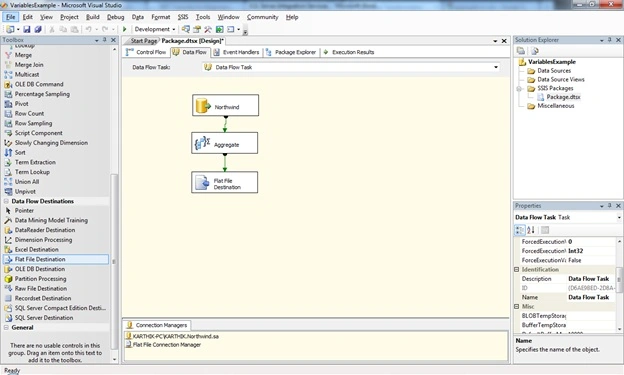This screenshot has height=375, width=624.
Task: Collapse the Misc property category
Action: [x=517, y=307]
